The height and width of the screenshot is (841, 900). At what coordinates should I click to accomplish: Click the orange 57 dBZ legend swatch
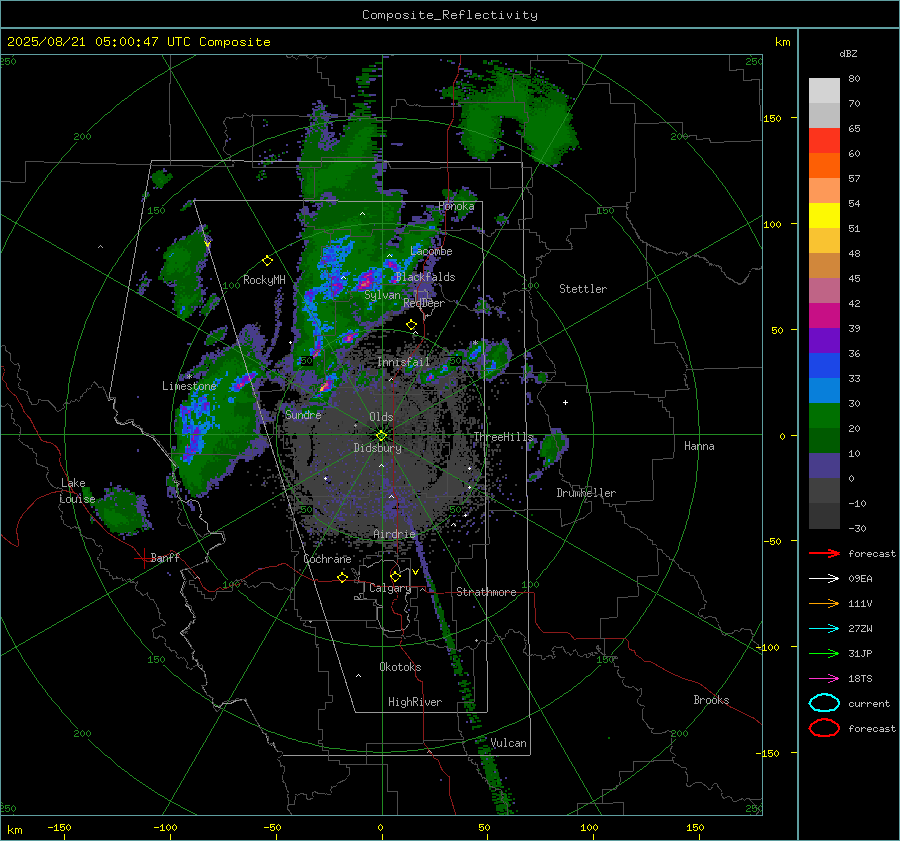click(x=824, y=165)
